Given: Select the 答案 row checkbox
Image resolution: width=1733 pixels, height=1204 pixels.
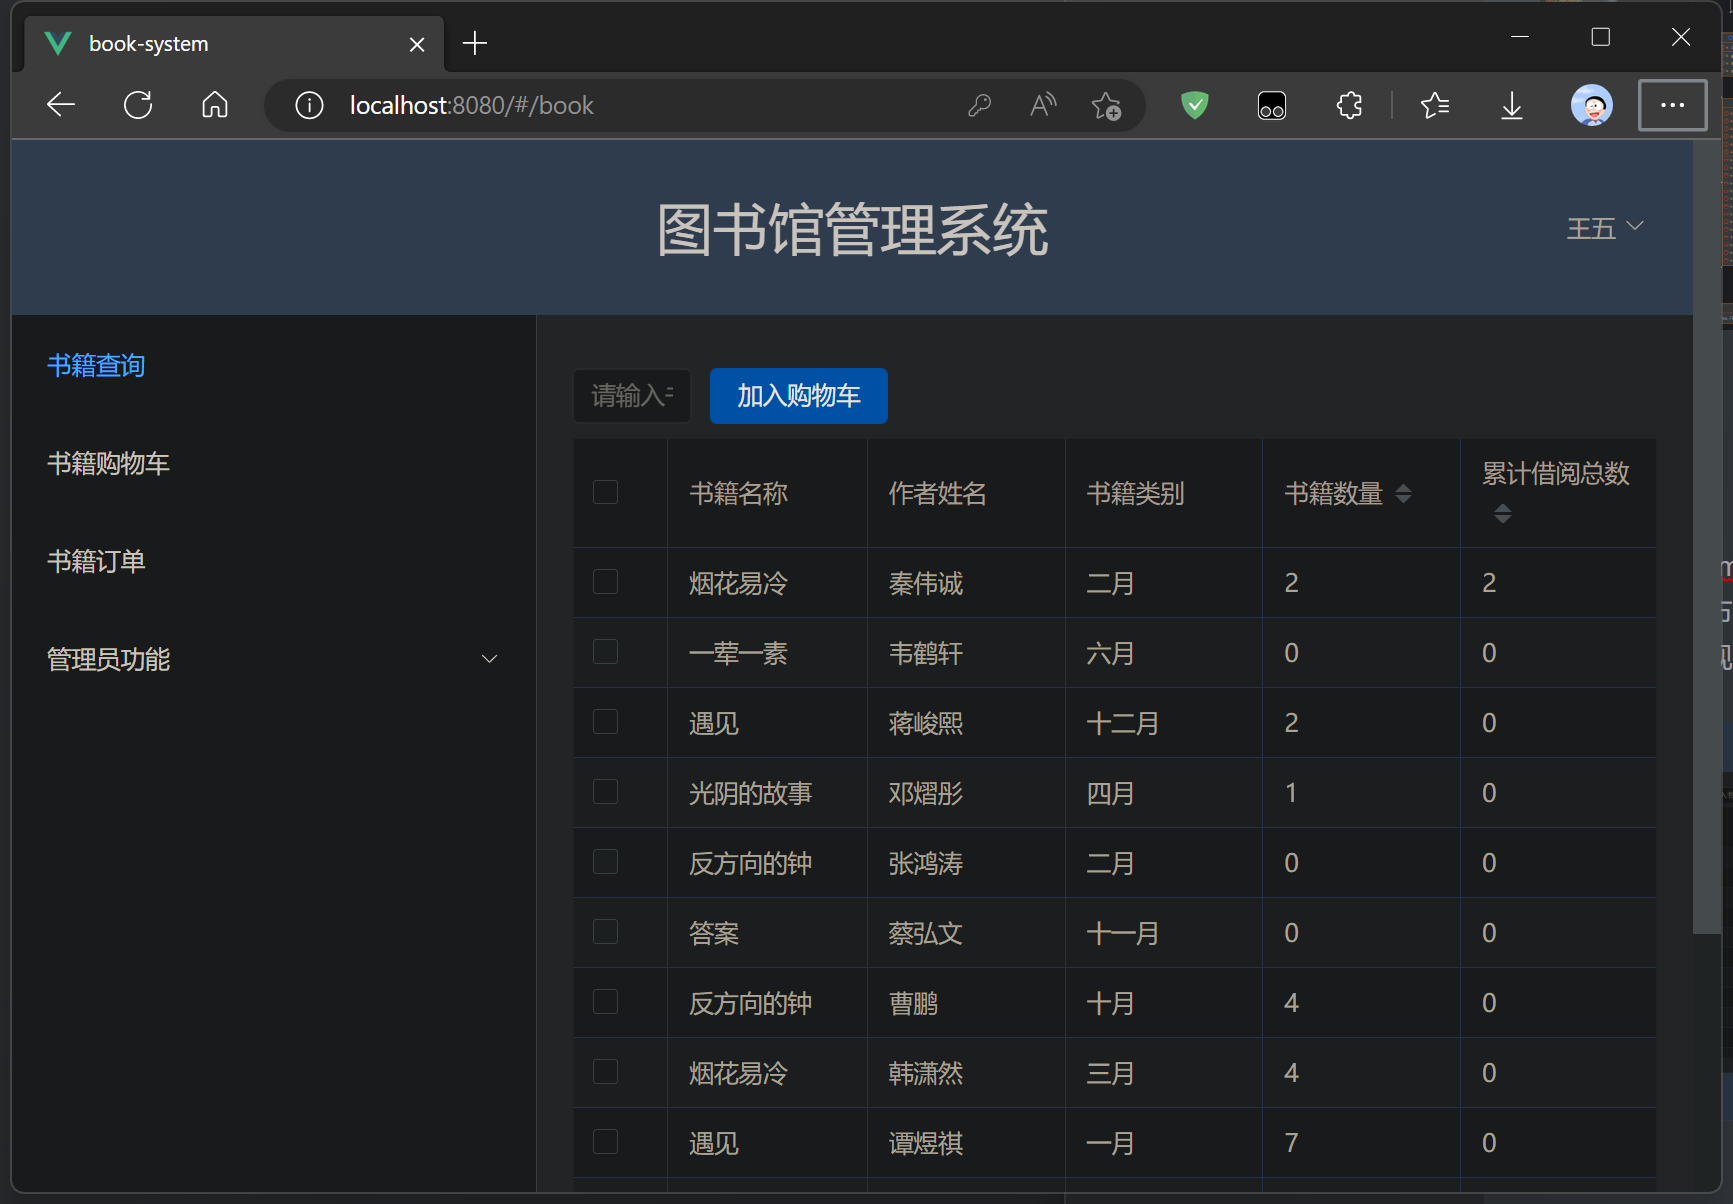Looking at the screenshot, I should pyautogui.click(x=605, y=932).
